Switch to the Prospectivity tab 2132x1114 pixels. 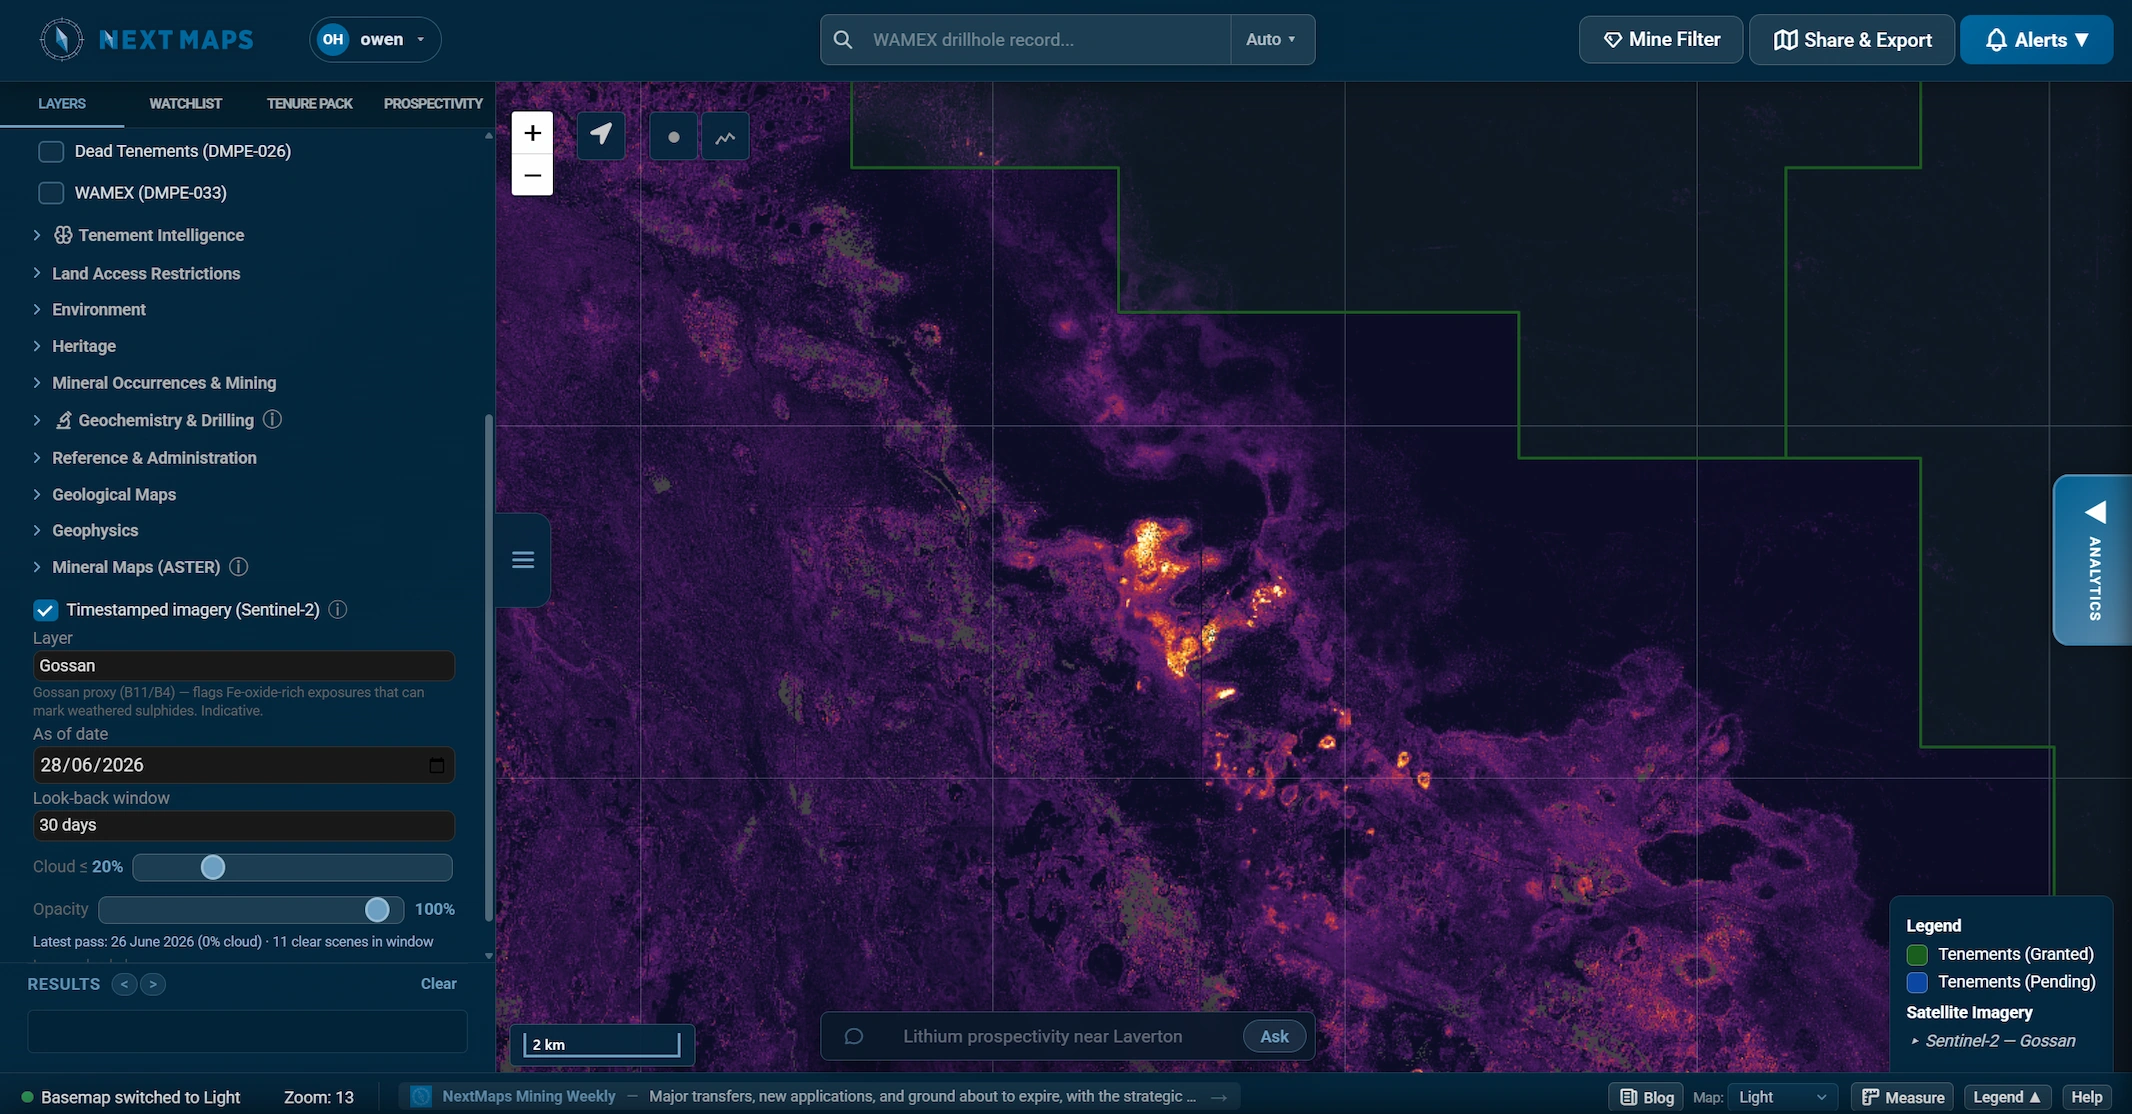pos(433,104)
